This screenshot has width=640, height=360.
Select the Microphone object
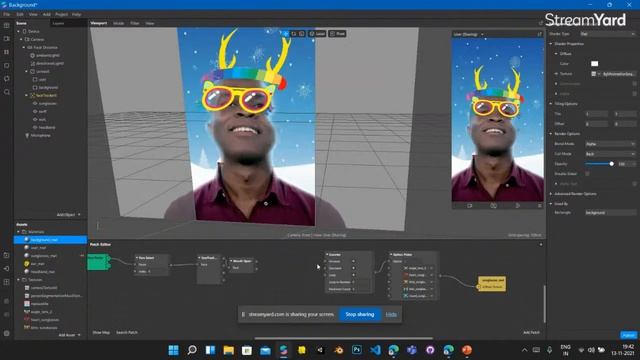[40, 136]
